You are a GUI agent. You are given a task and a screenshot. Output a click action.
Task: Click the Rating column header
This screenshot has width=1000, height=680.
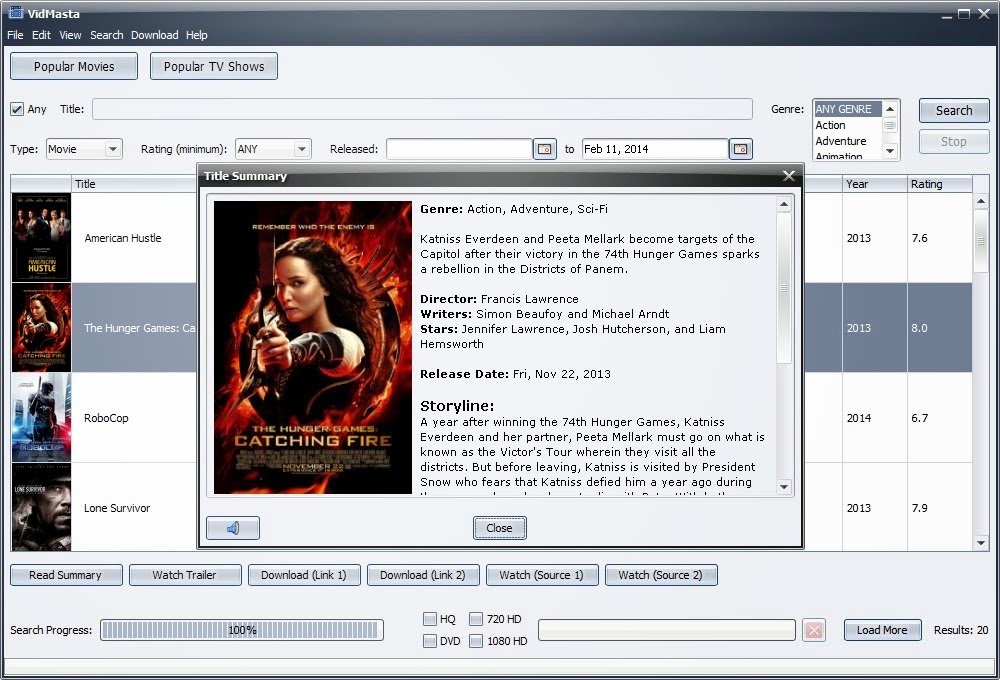pyautogui.click(x=939, y=184)
